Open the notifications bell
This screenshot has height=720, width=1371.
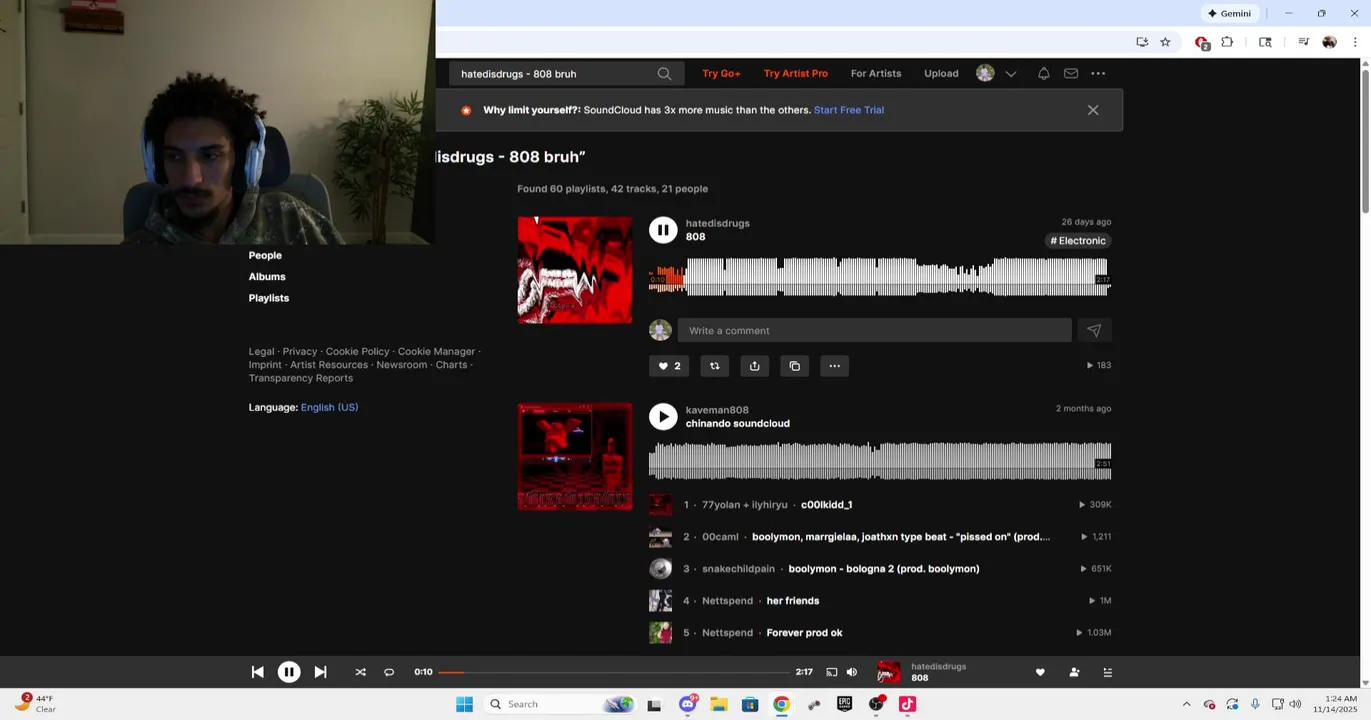pyautogui.click(x=1043, y=74)
